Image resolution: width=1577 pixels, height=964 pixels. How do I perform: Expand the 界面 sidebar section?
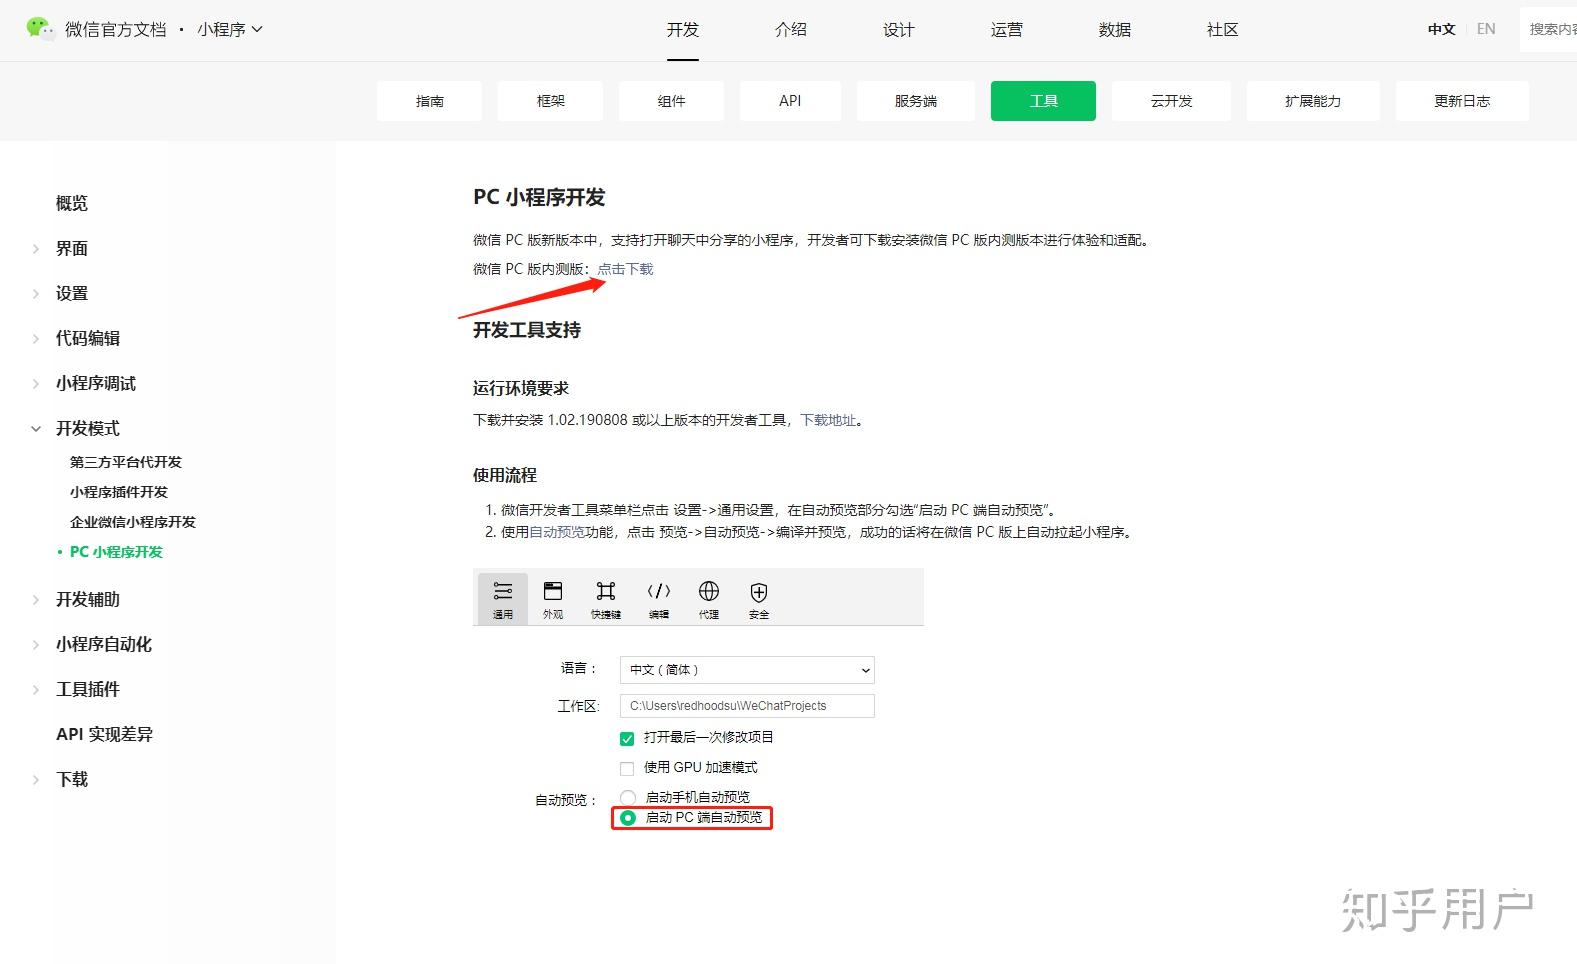[36, 249]
